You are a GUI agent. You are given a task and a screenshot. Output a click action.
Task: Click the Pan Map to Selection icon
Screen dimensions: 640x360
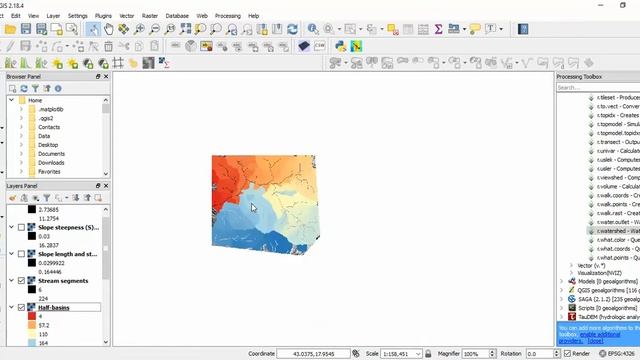pyautogui.click(x=124, y=29)
